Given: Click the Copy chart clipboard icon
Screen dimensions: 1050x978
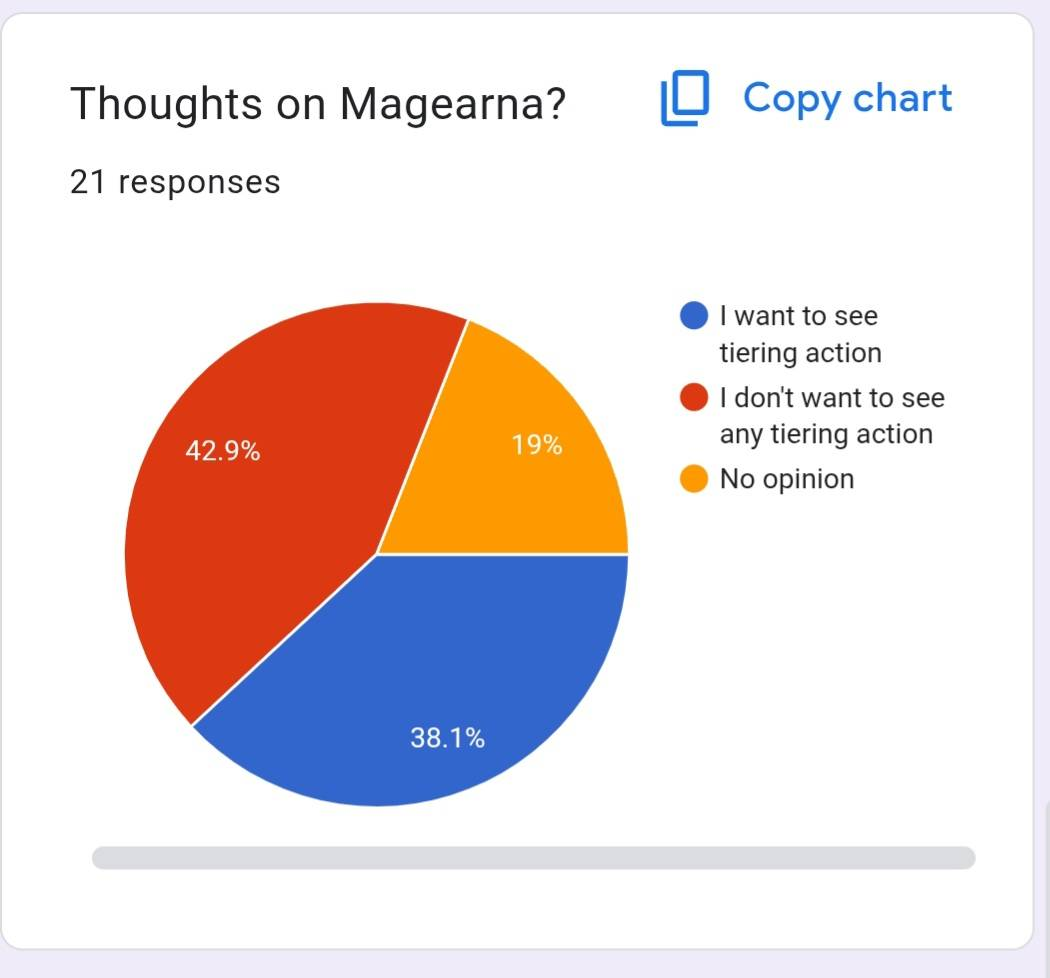Looking at the screenshot, I should (x=684, y=98).
